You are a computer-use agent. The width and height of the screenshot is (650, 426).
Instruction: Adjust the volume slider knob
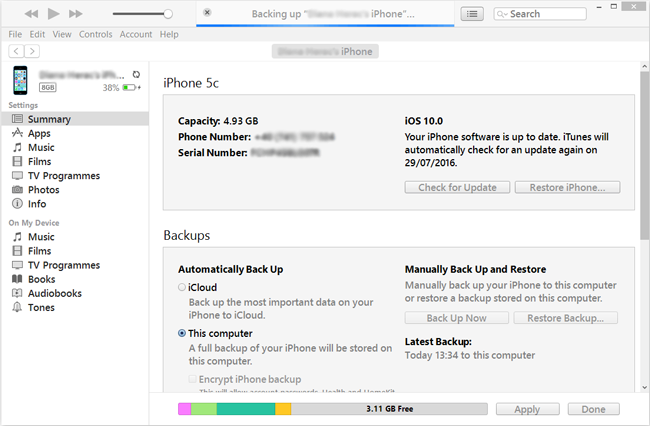tap(168, 14)
